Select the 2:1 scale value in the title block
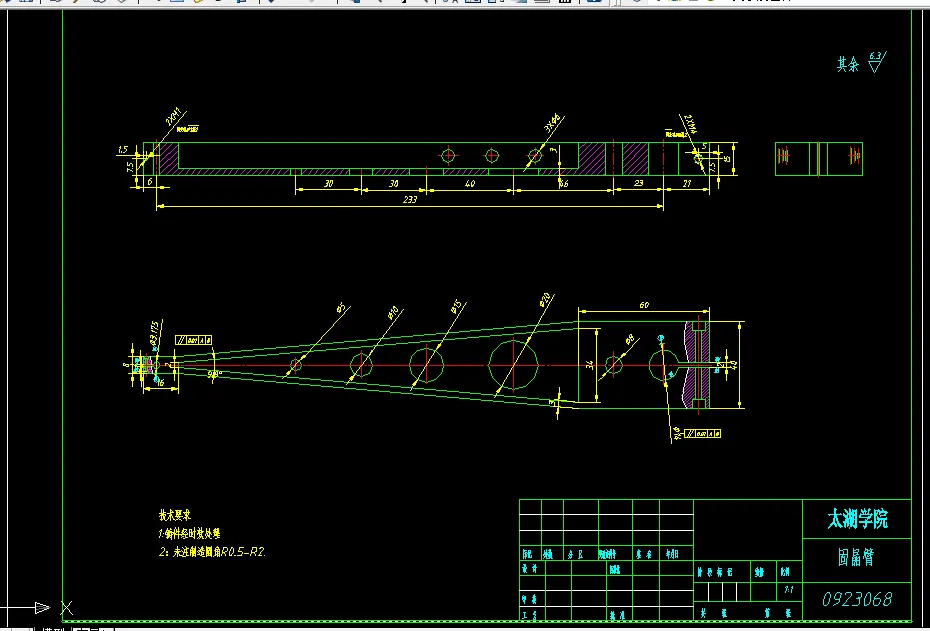The image size is (930, 631). pyautogui.click(x=789, y=591)
